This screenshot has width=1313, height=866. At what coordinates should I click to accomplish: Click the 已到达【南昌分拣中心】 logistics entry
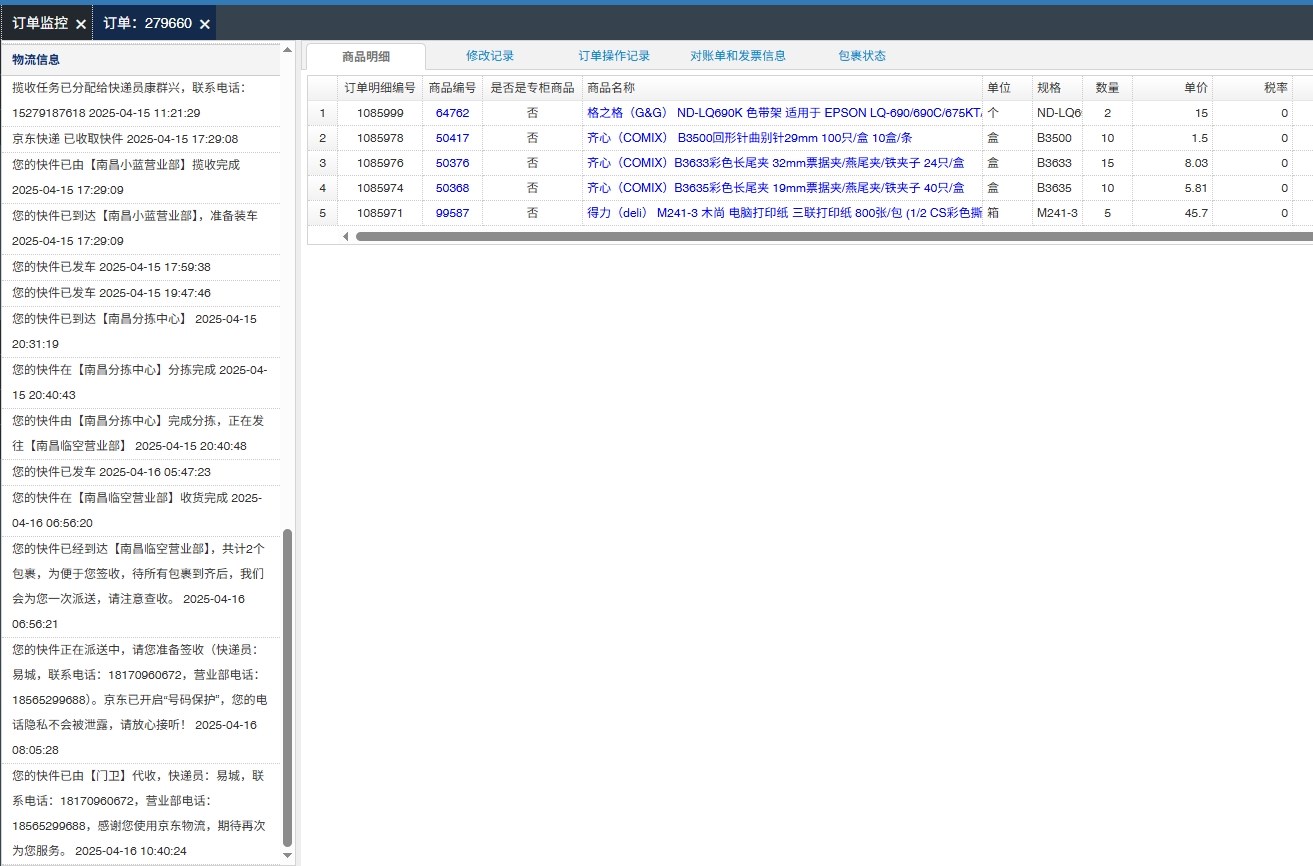point(140,331)
